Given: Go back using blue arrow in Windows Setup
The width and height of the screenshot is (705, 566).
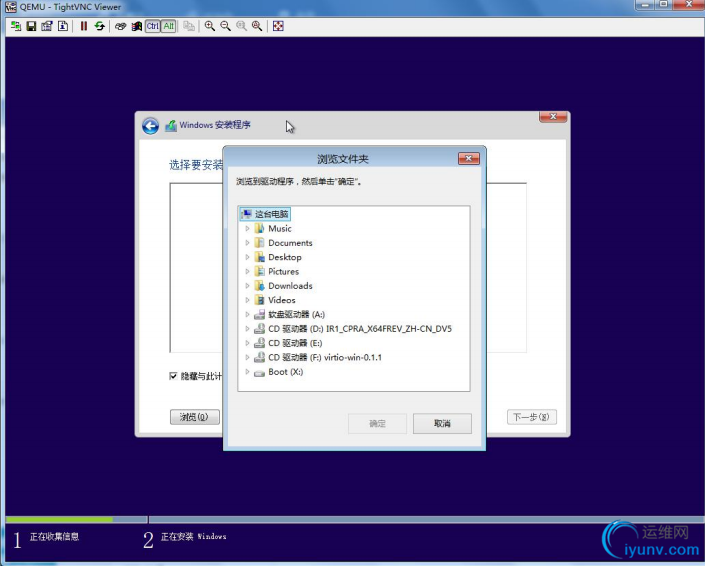Looking at the screenshot, I should tap(151, 126).
